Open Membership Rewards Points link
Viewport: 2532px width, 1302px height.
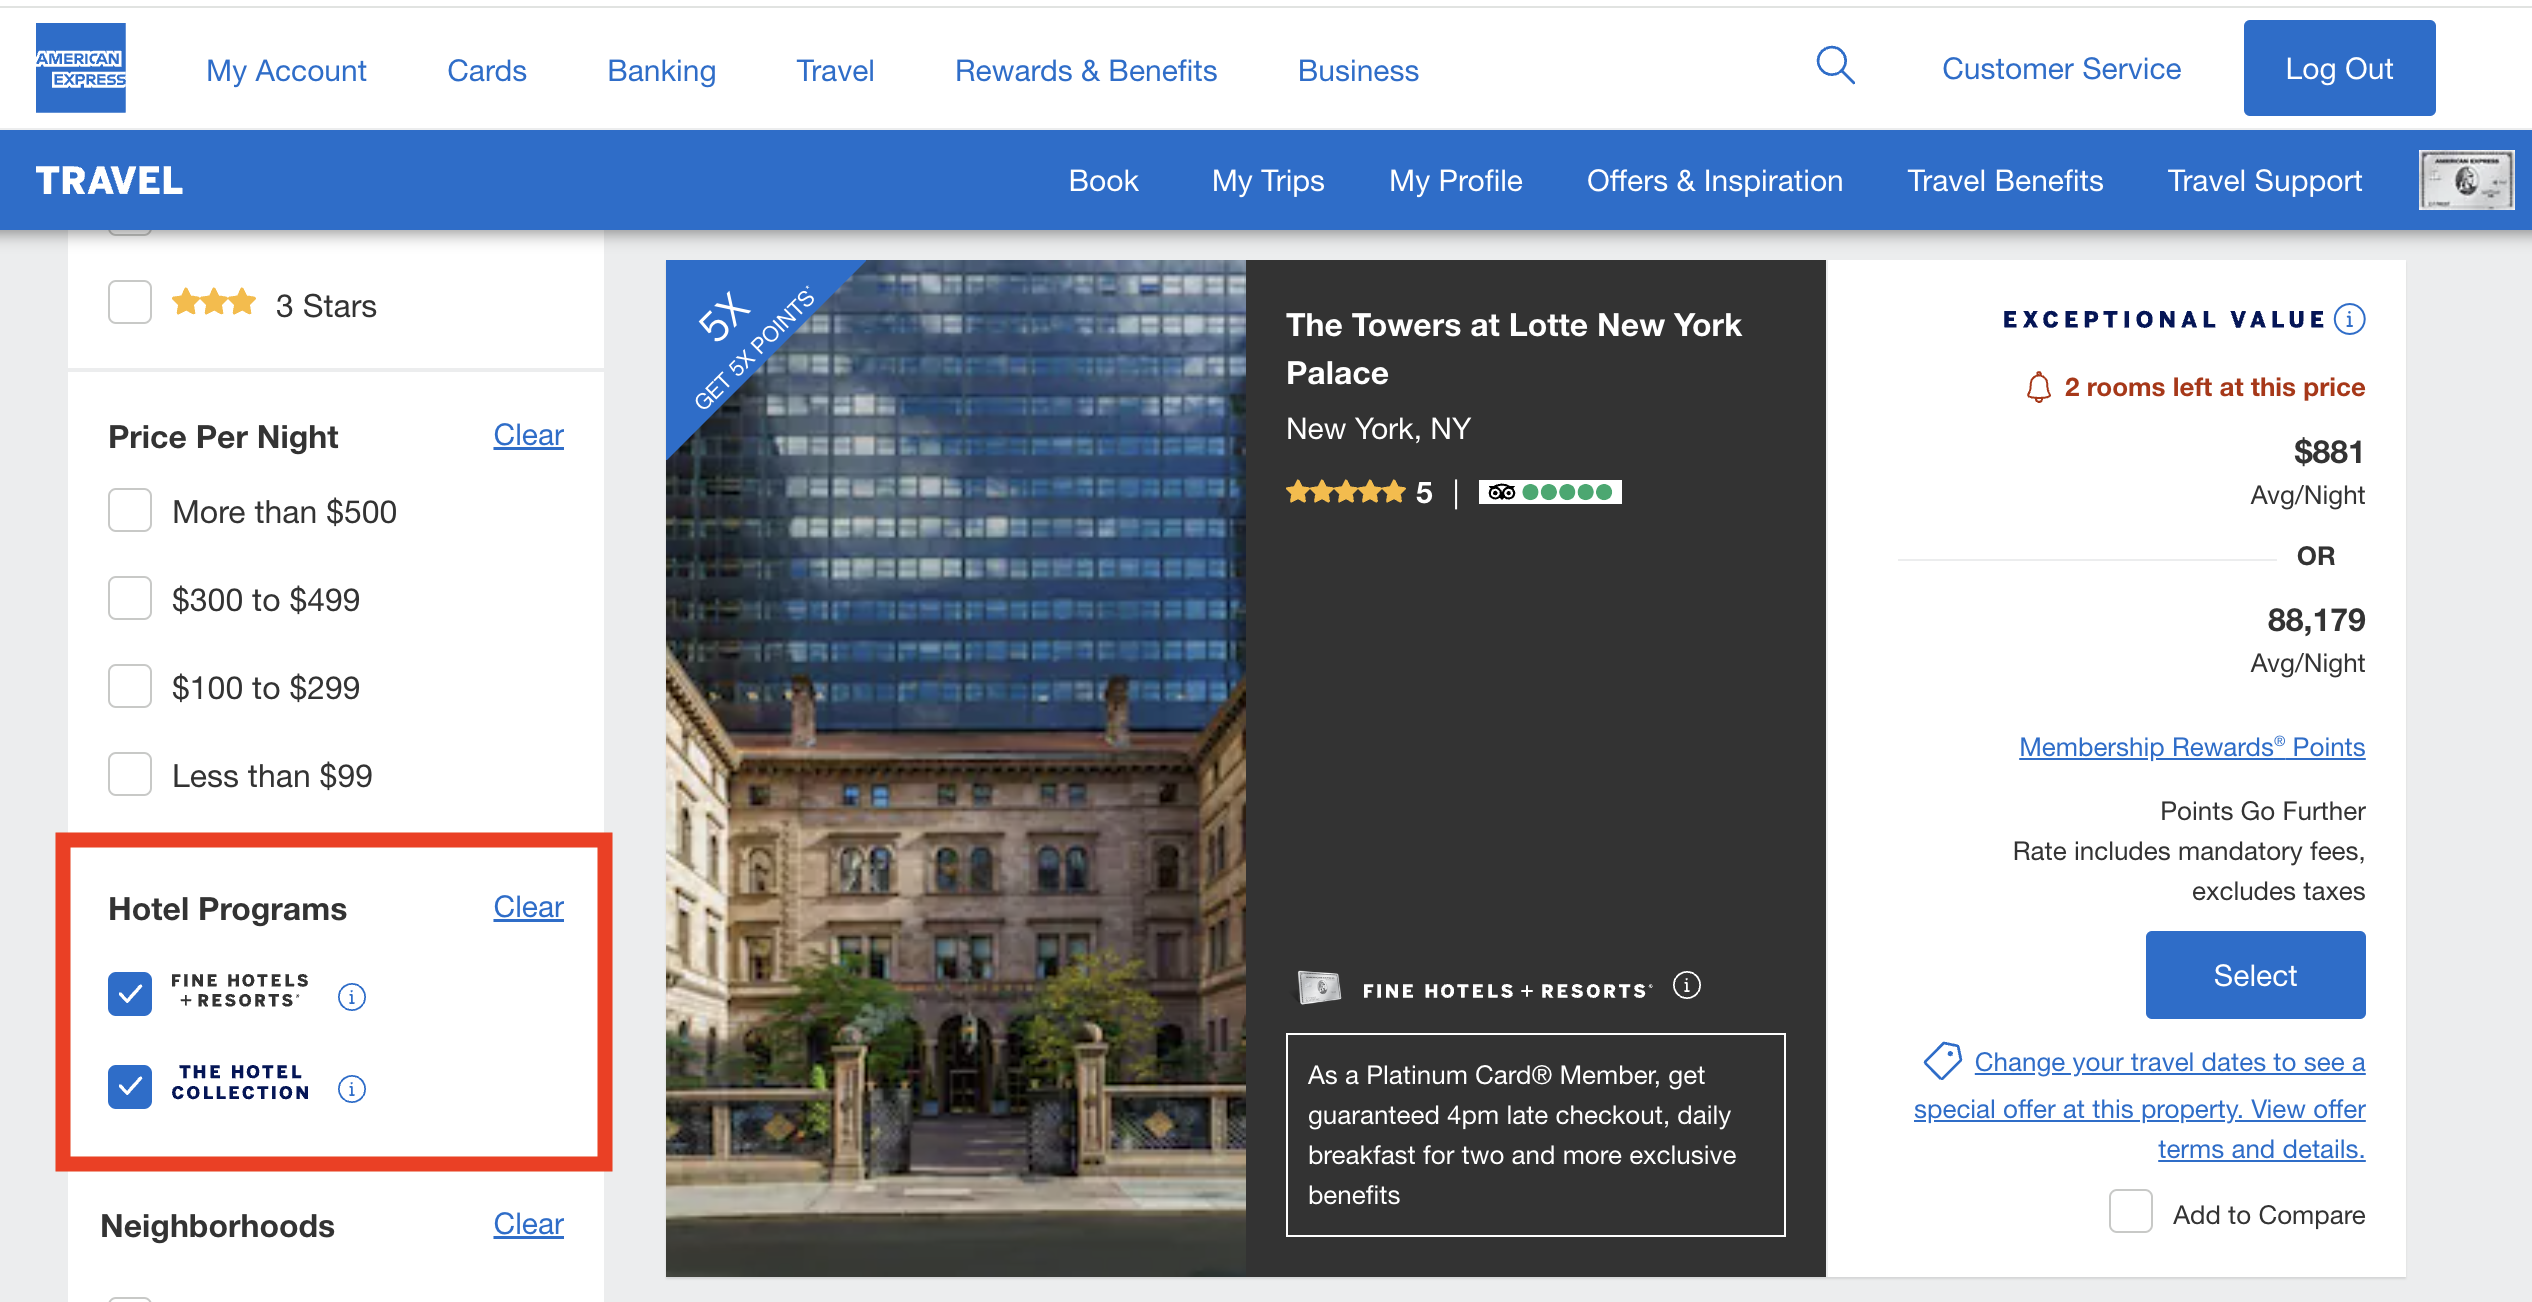click(2192, 747)
